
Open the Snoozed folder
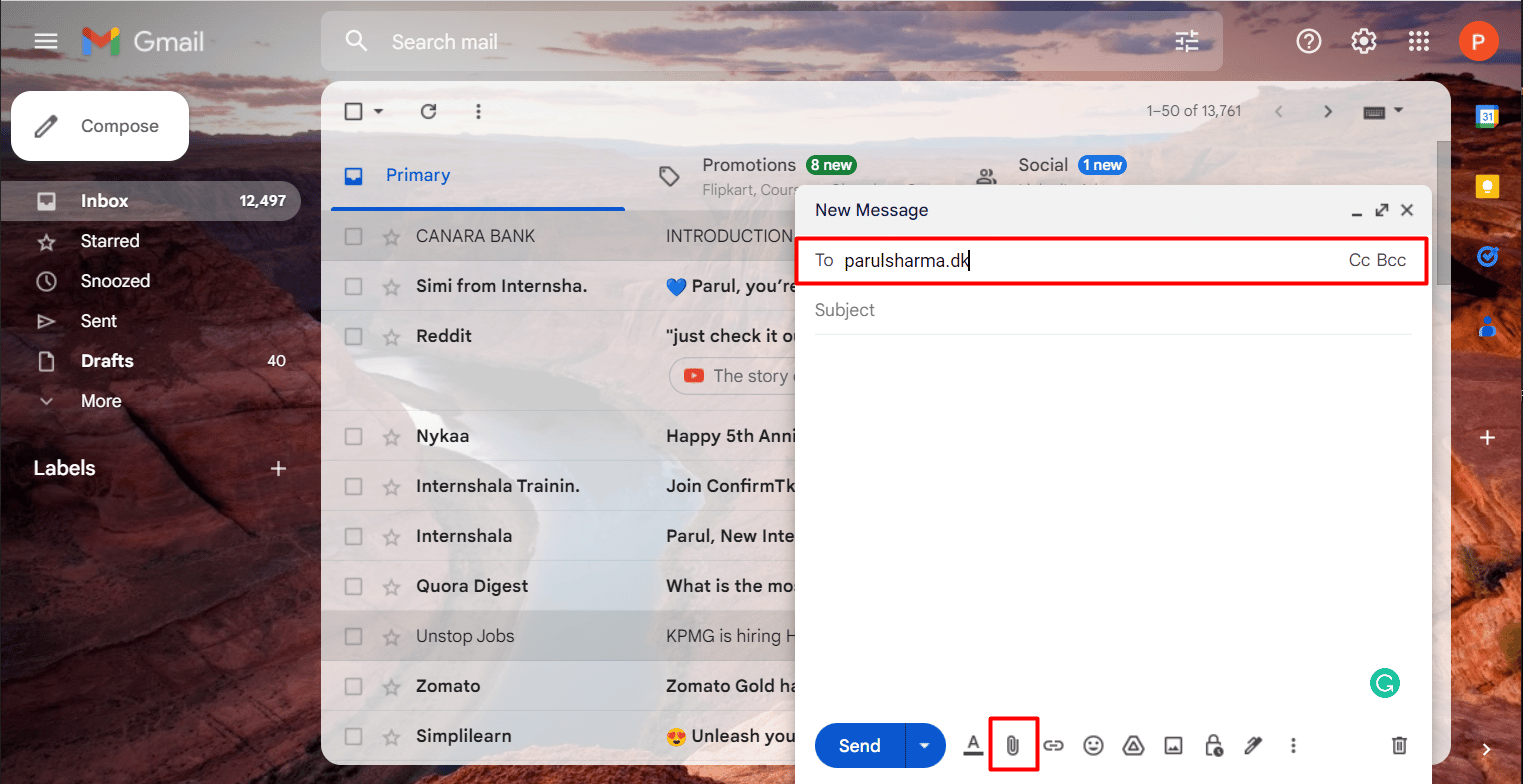coord(150,281)
